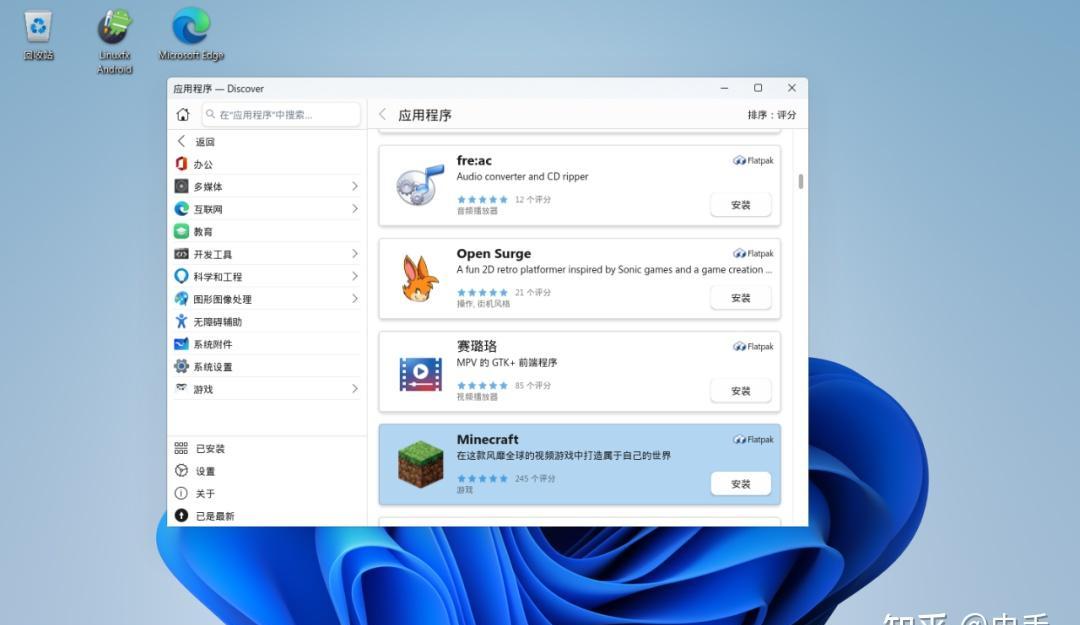1080x625 pixels.
Task: Click the "245 个评分" rating count
Action: point(535,479)
